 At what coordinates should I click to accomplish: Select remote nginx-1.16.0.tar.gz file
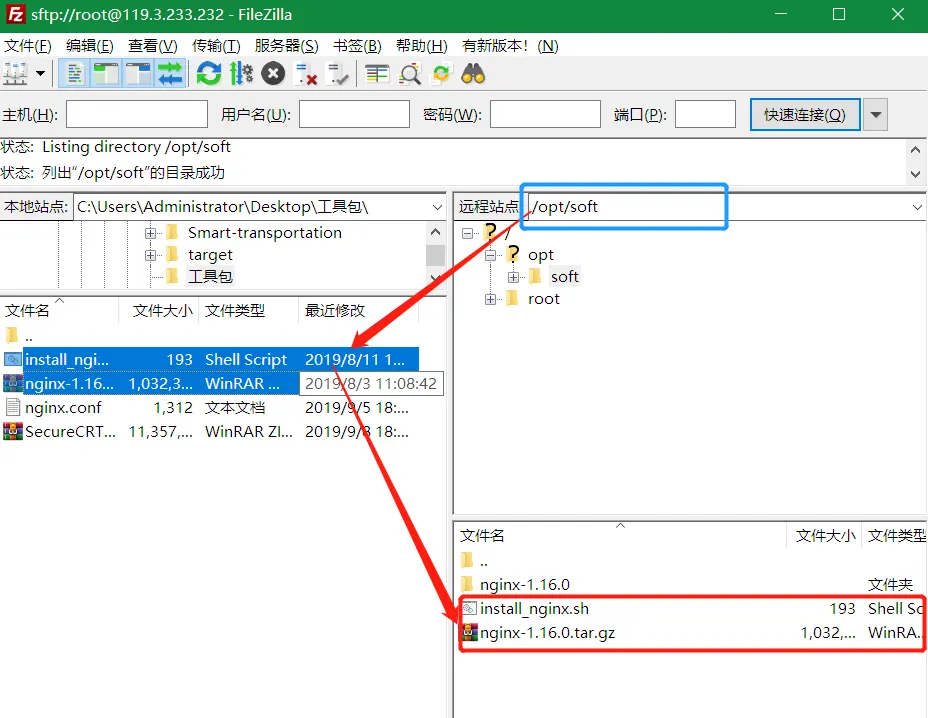(691, 633)
